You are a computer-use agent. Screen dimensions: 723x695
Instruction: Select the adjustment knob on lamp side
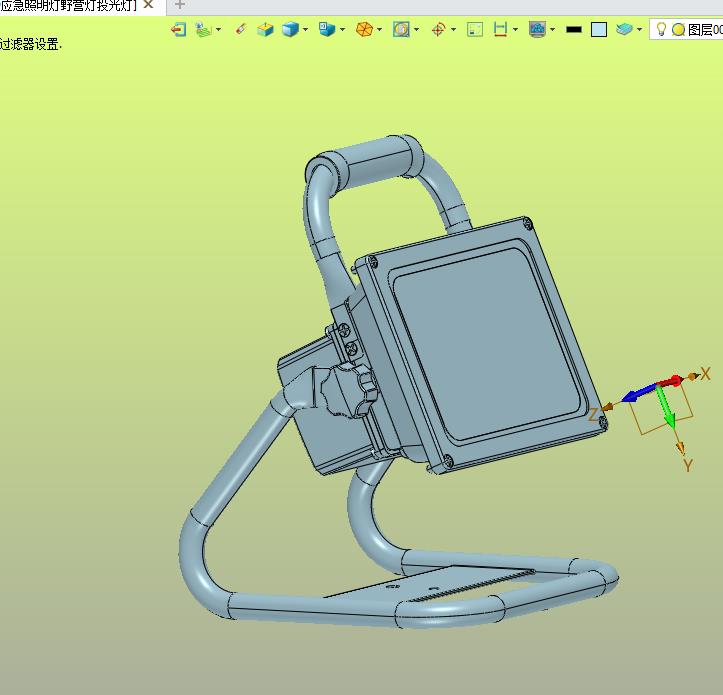[350, 390]
